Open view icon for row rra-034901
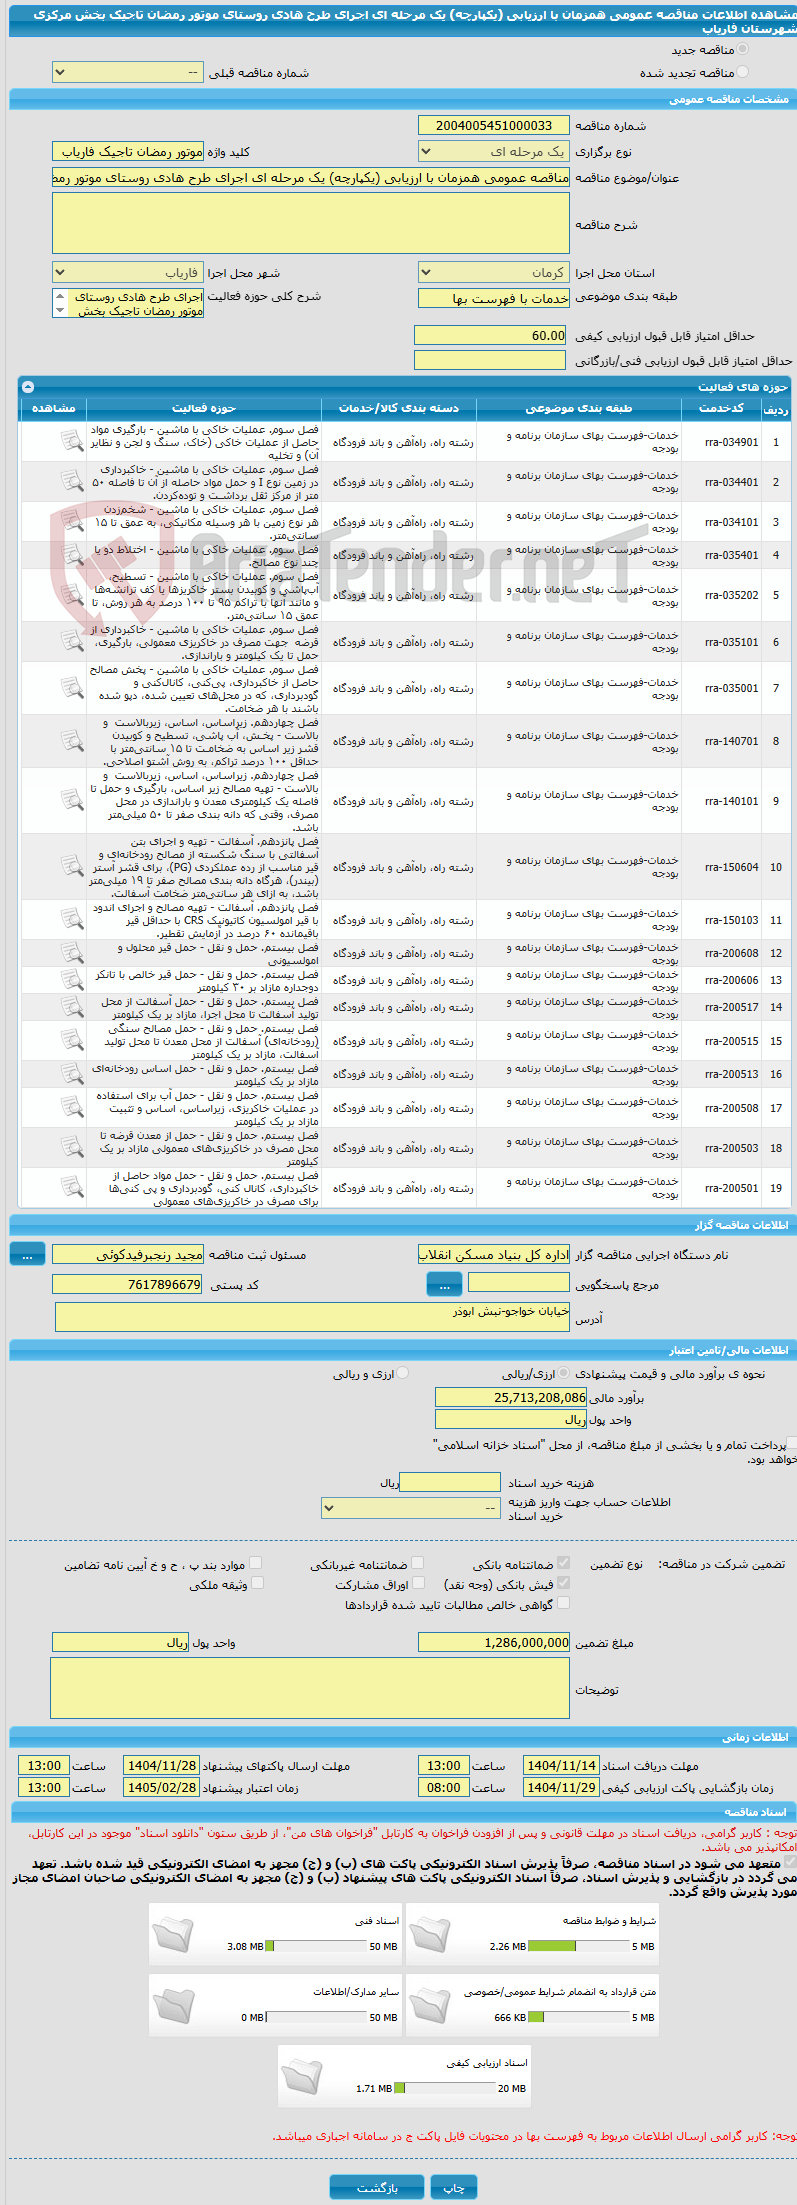The height and width of the screenshot is (2205, 797). [x=71, y=441]
